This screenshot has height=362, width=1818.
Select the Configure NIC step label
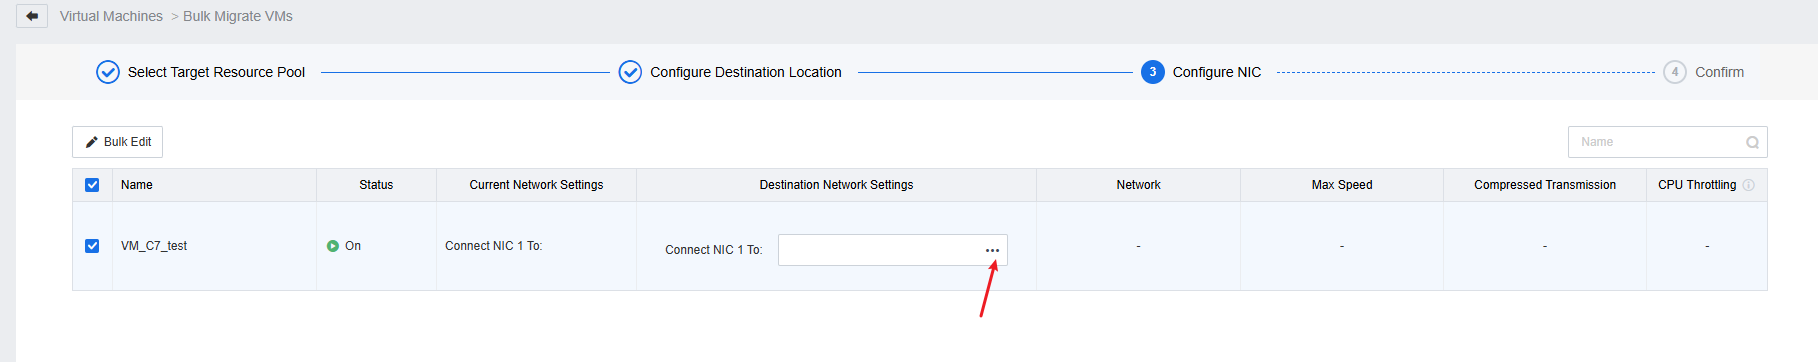(1217, 72)
